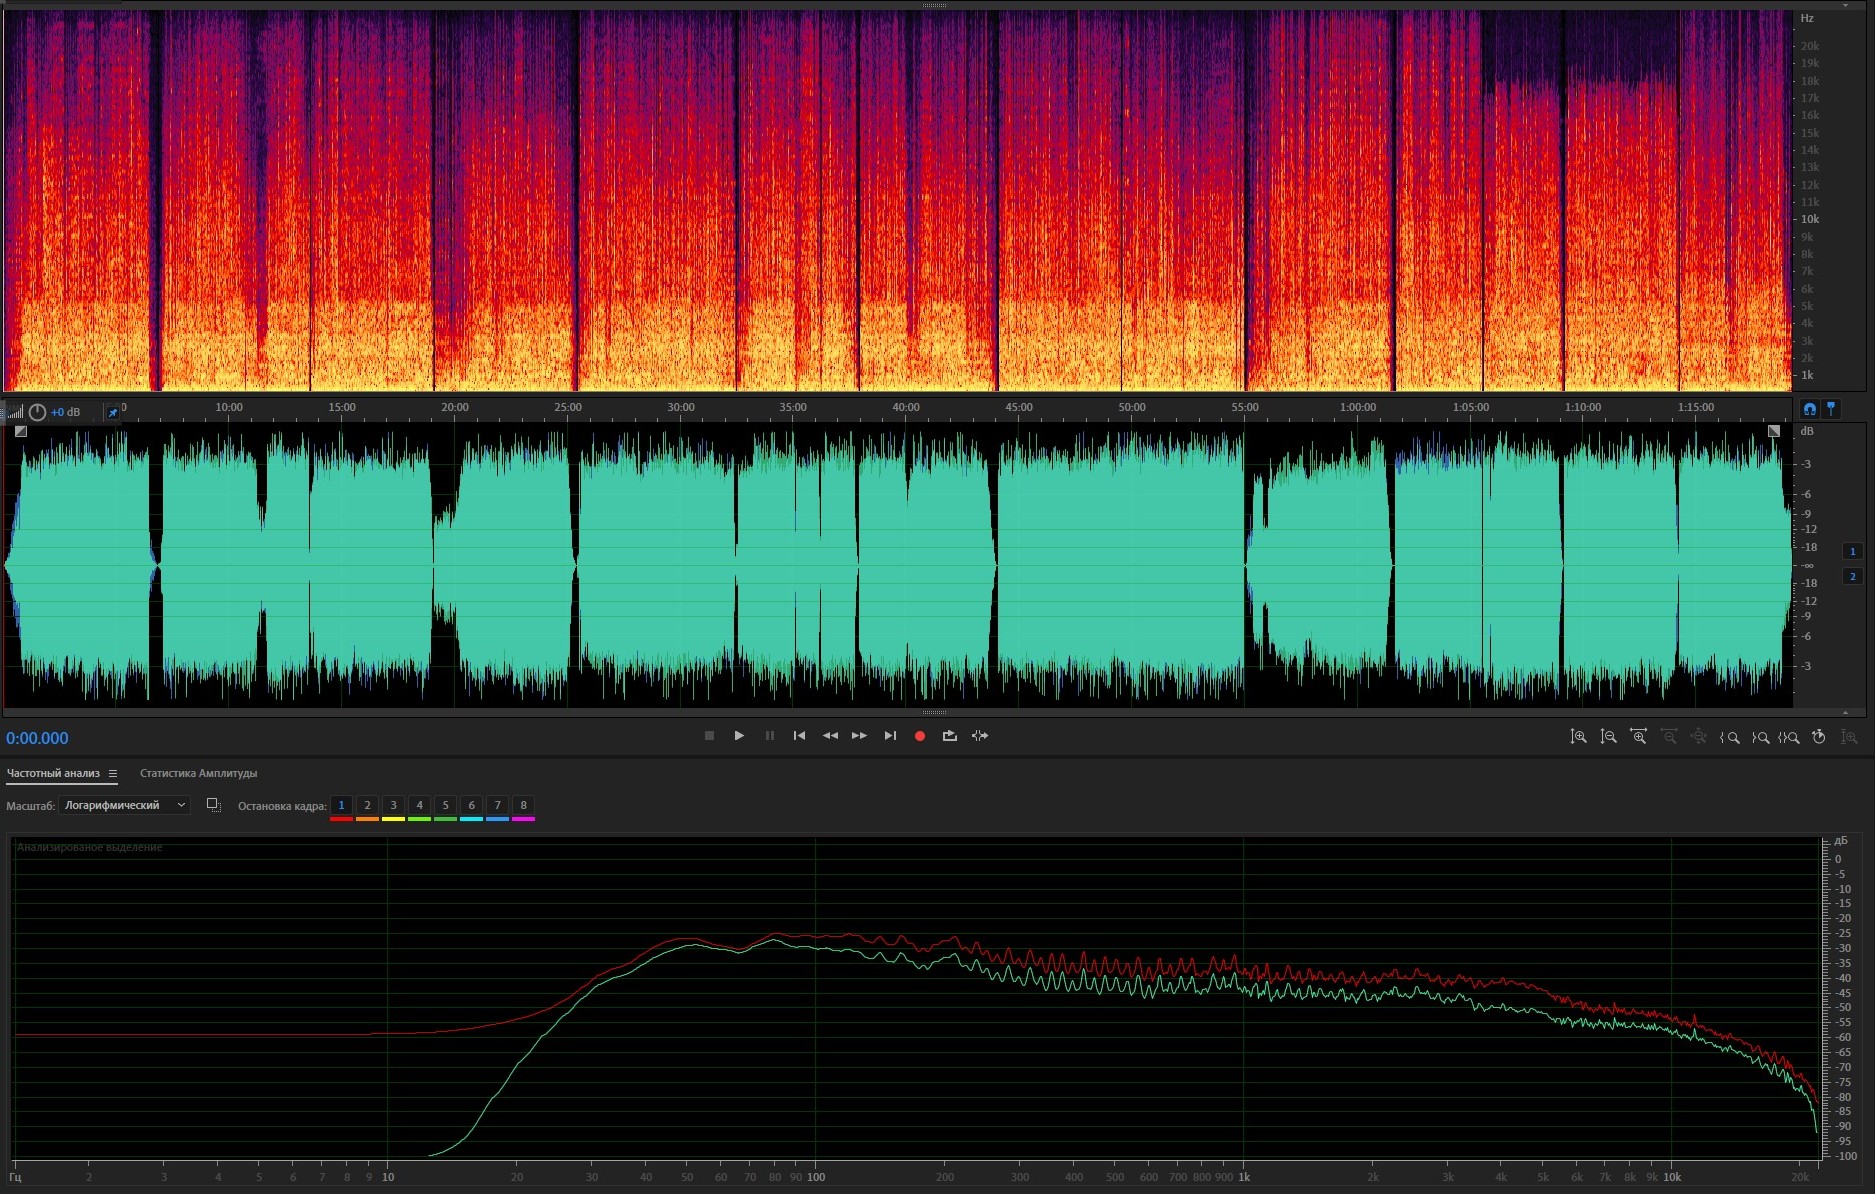The height and width of the screenshot is (1194, 1875).
Task: Open the Масштаб Логарифмический dropdown
Action: (125, 805)
